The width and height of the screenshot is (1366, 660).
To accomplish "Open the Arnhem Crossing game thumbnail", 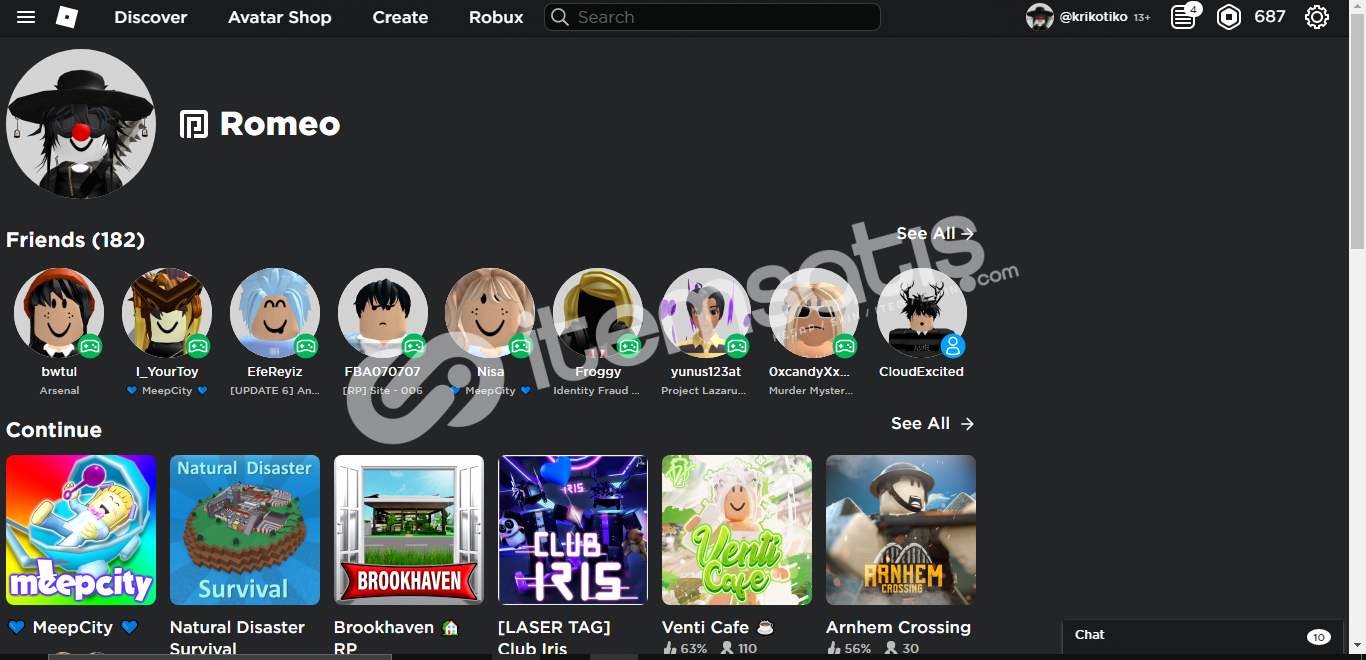I will [x=901, y=530].
